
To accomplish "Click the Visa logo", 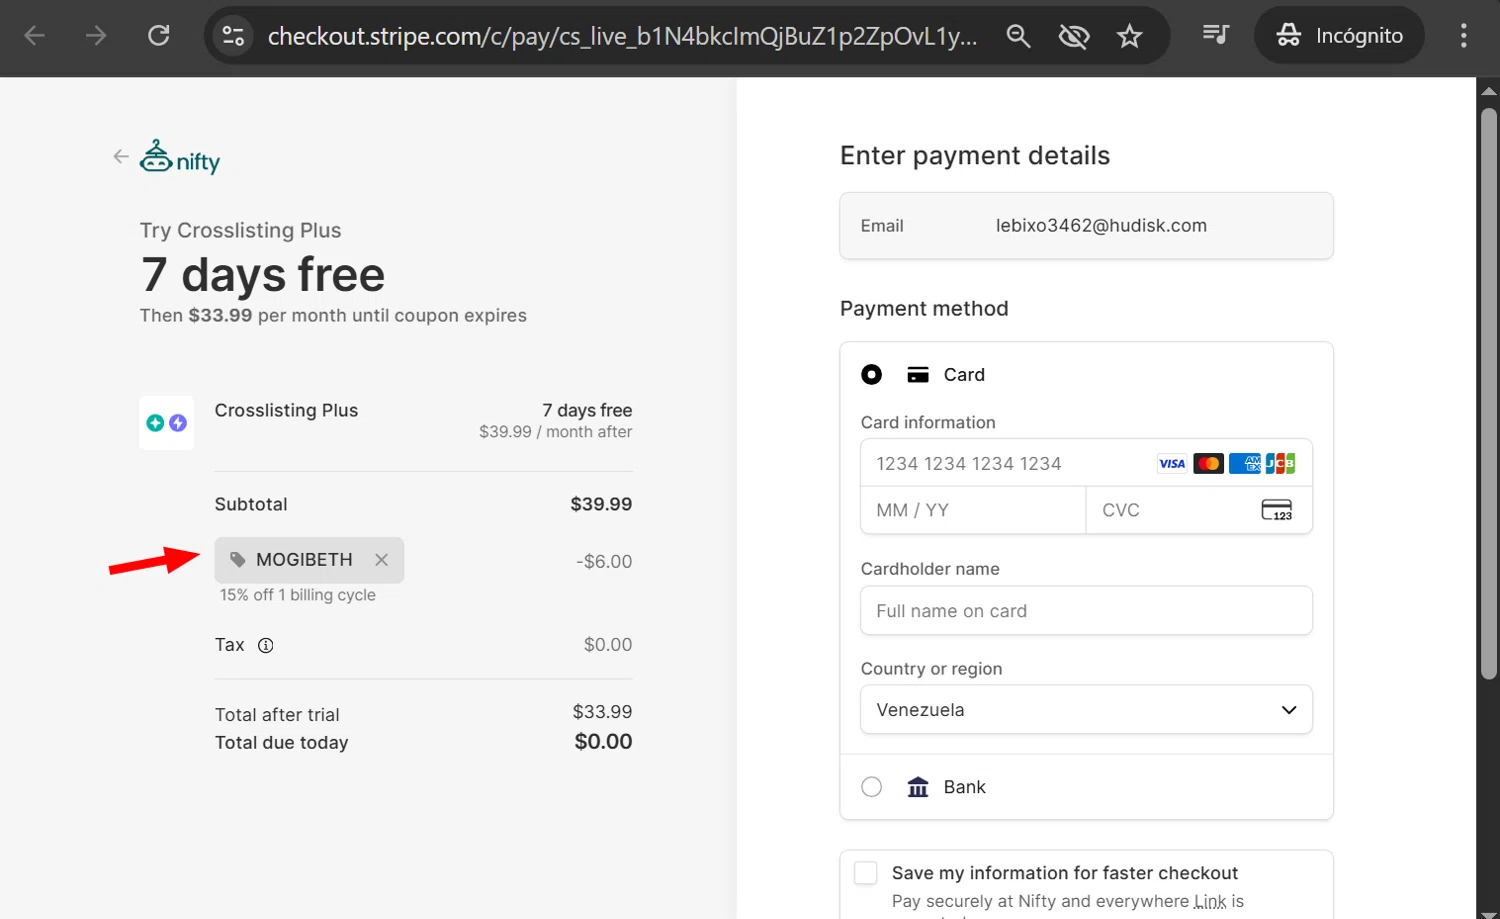I will (x=1172, y=463).
